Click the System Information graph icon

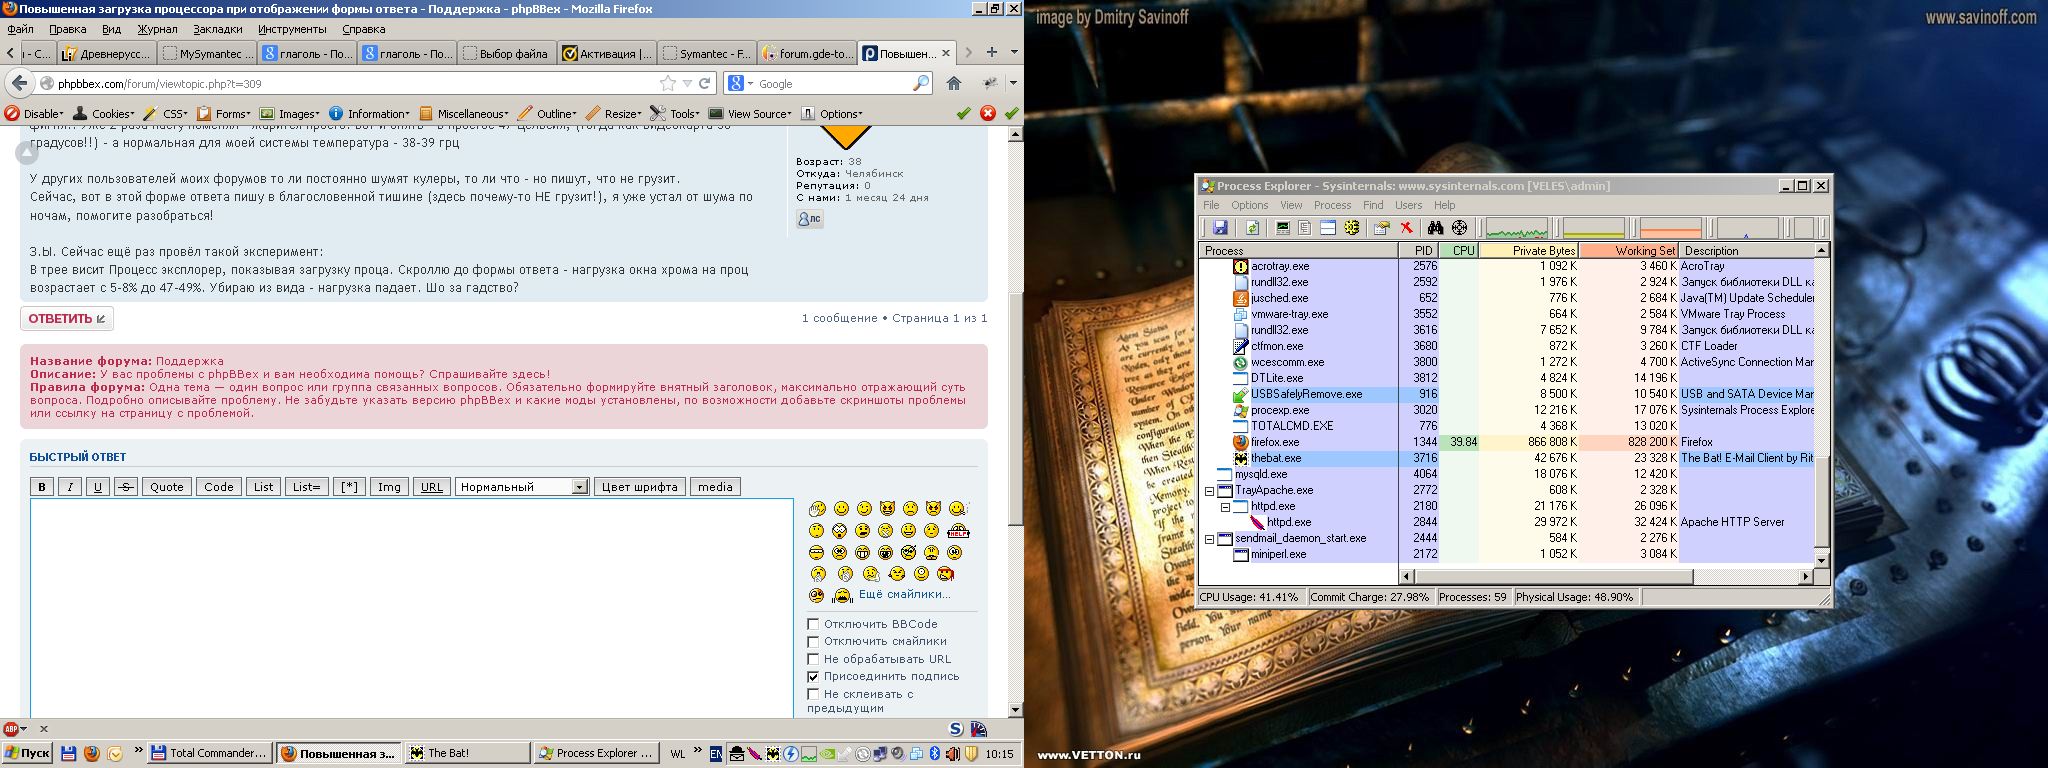(x=1283, y=228)
